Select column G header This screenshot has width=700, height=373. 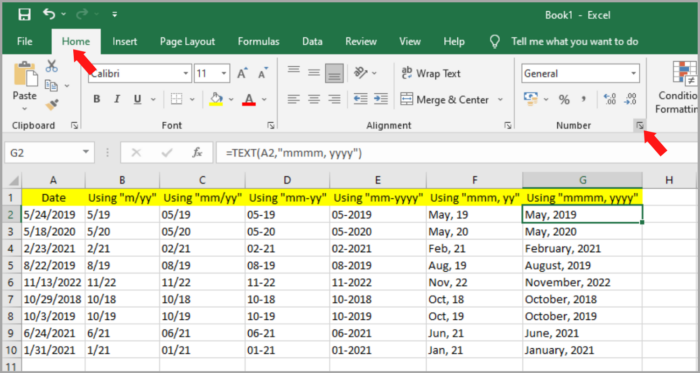click(x=583, y=180)
